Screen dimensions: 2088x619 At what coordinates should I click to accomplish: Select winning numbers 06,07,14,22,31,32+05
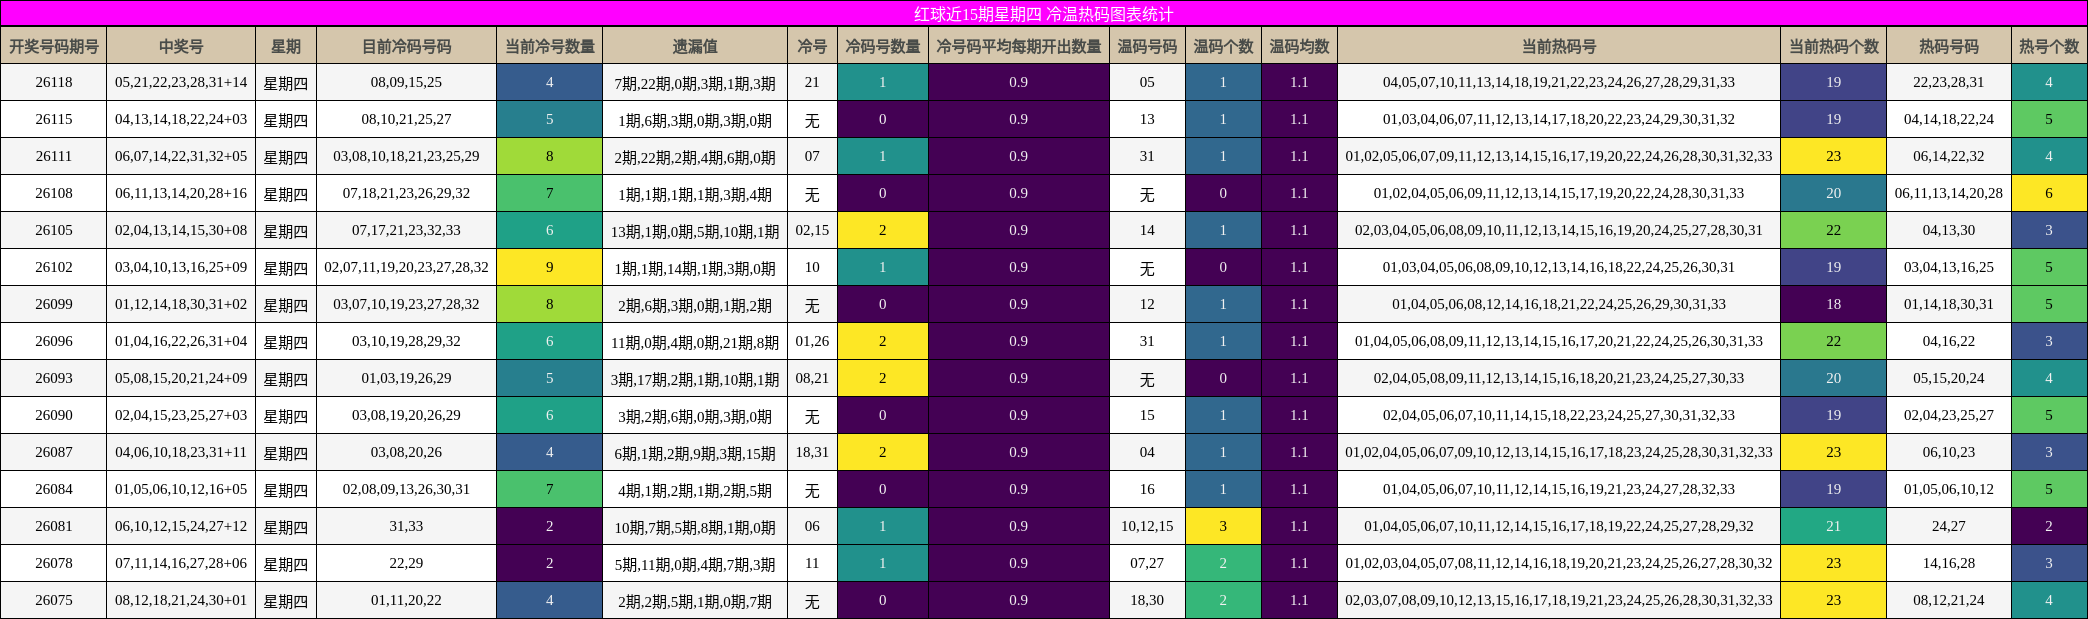pos(181,156)
